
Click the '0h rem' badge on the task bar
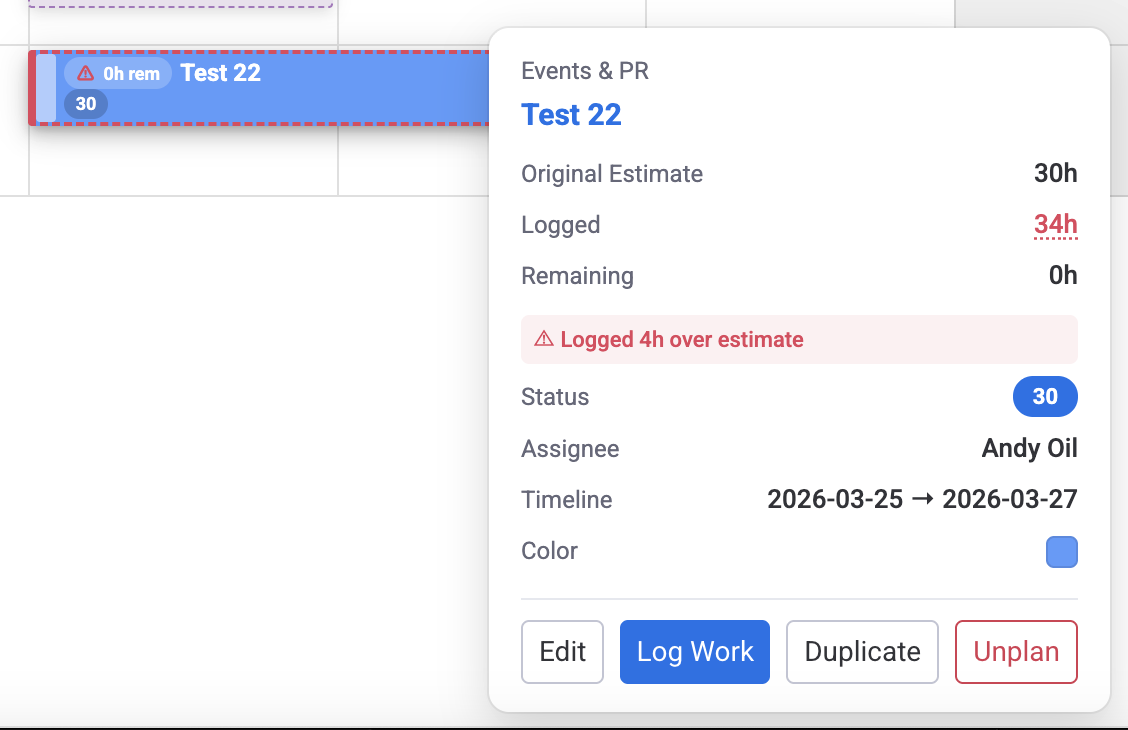pyautogui.click(x=118, y=72)
